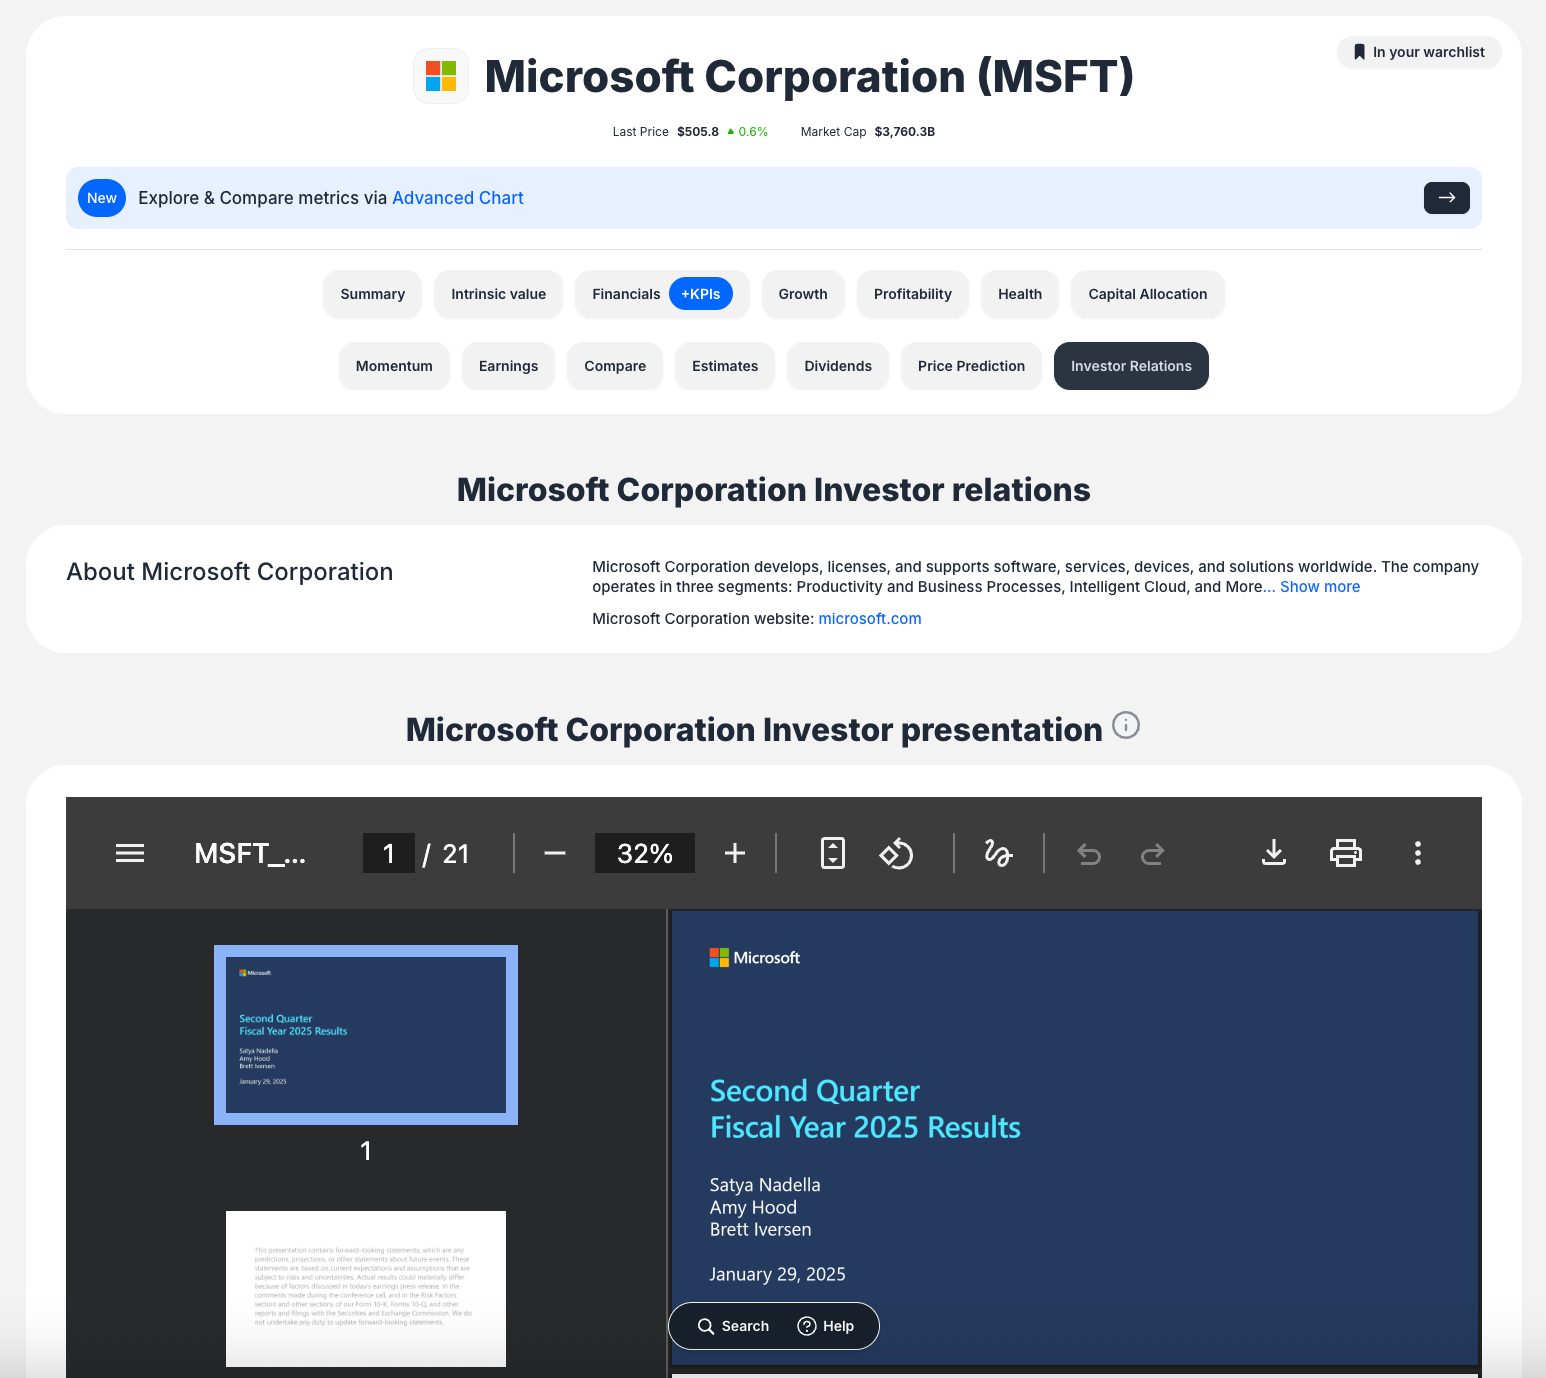
Task: Click the Microsoft logo icon in header
Action: (x=441, y=76)
